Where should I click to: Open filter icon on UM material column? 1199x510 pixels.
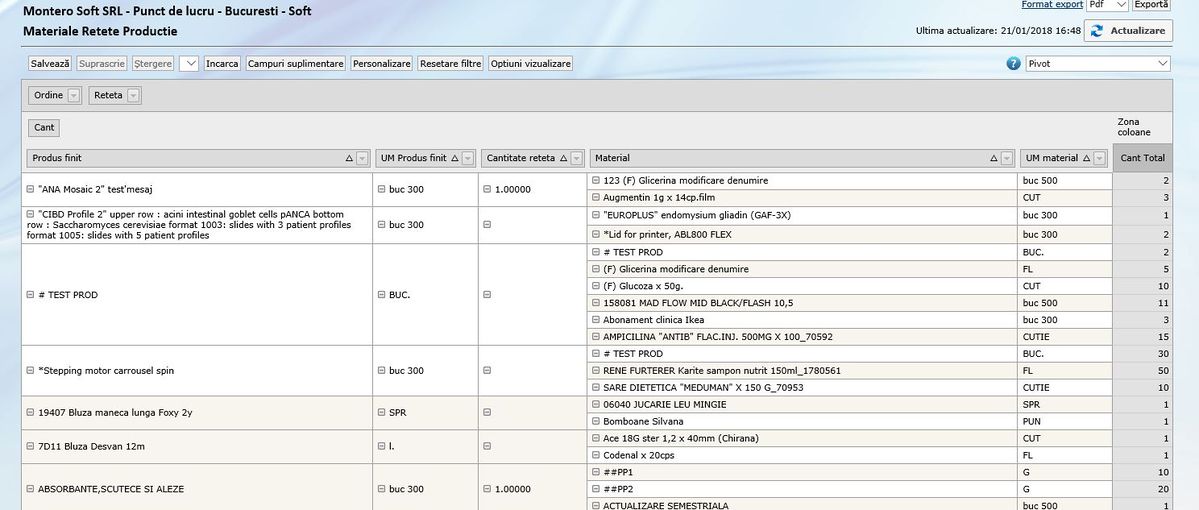point(1100,158)
